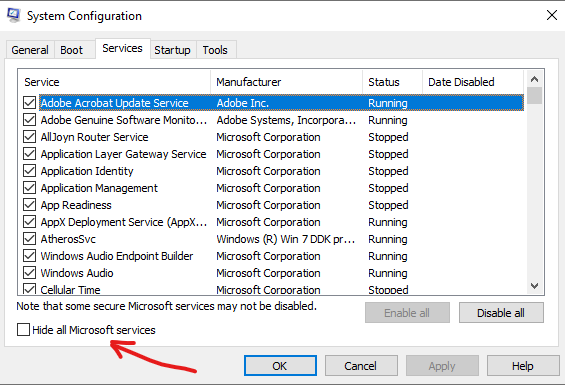This screenshot has width=565, height=385.
Task: Click the services list scrollbar thumb
Action: tap(534, 96)
